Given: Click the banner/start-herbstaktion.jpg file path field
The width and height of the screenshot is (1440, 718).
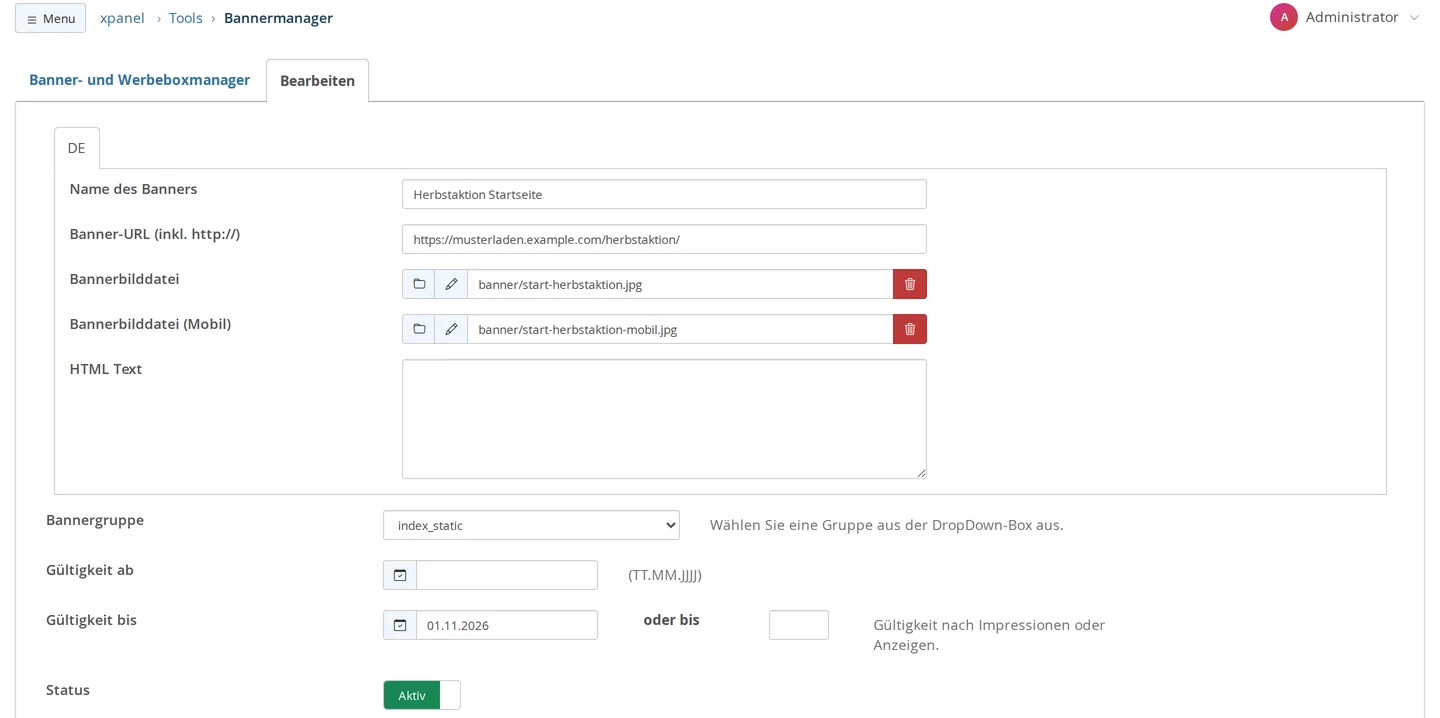Looking at the screenshot, I should pyautogui.click(x=680, y=284).
